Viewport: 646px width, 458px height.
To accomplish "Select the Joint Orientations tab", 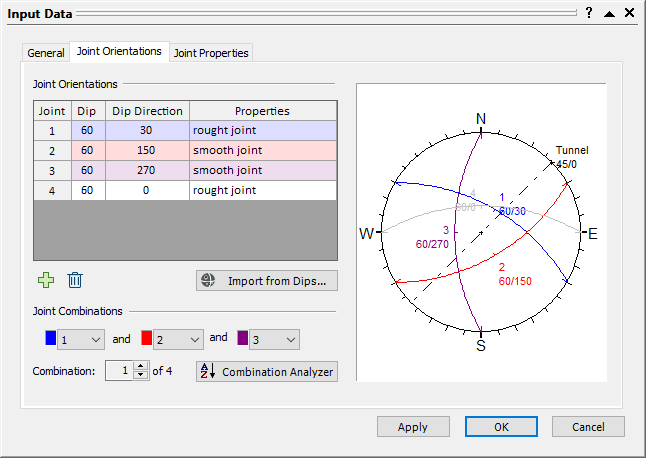I will (x=119, y=51).
